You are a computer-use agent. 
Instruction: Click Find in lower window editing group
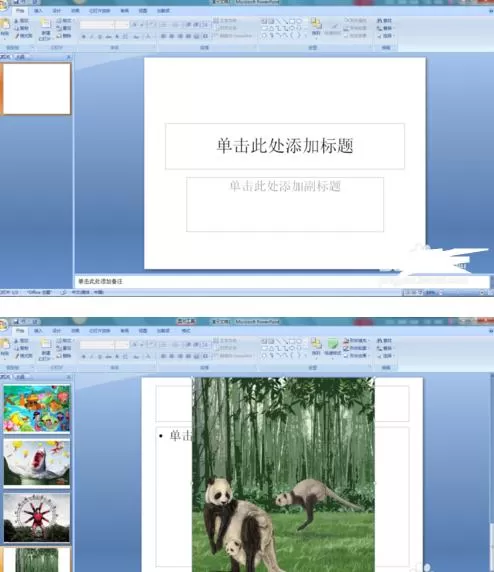point(385,341)
